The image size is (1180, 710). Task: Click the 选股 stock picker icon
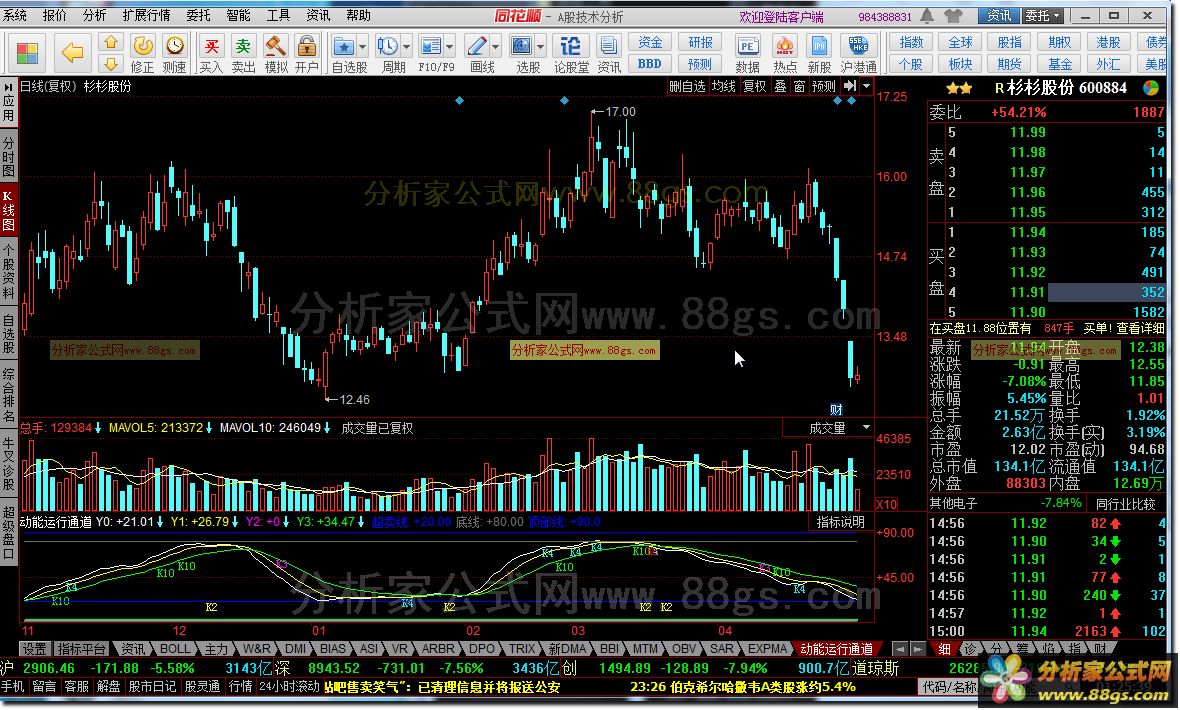coord(522,47)
